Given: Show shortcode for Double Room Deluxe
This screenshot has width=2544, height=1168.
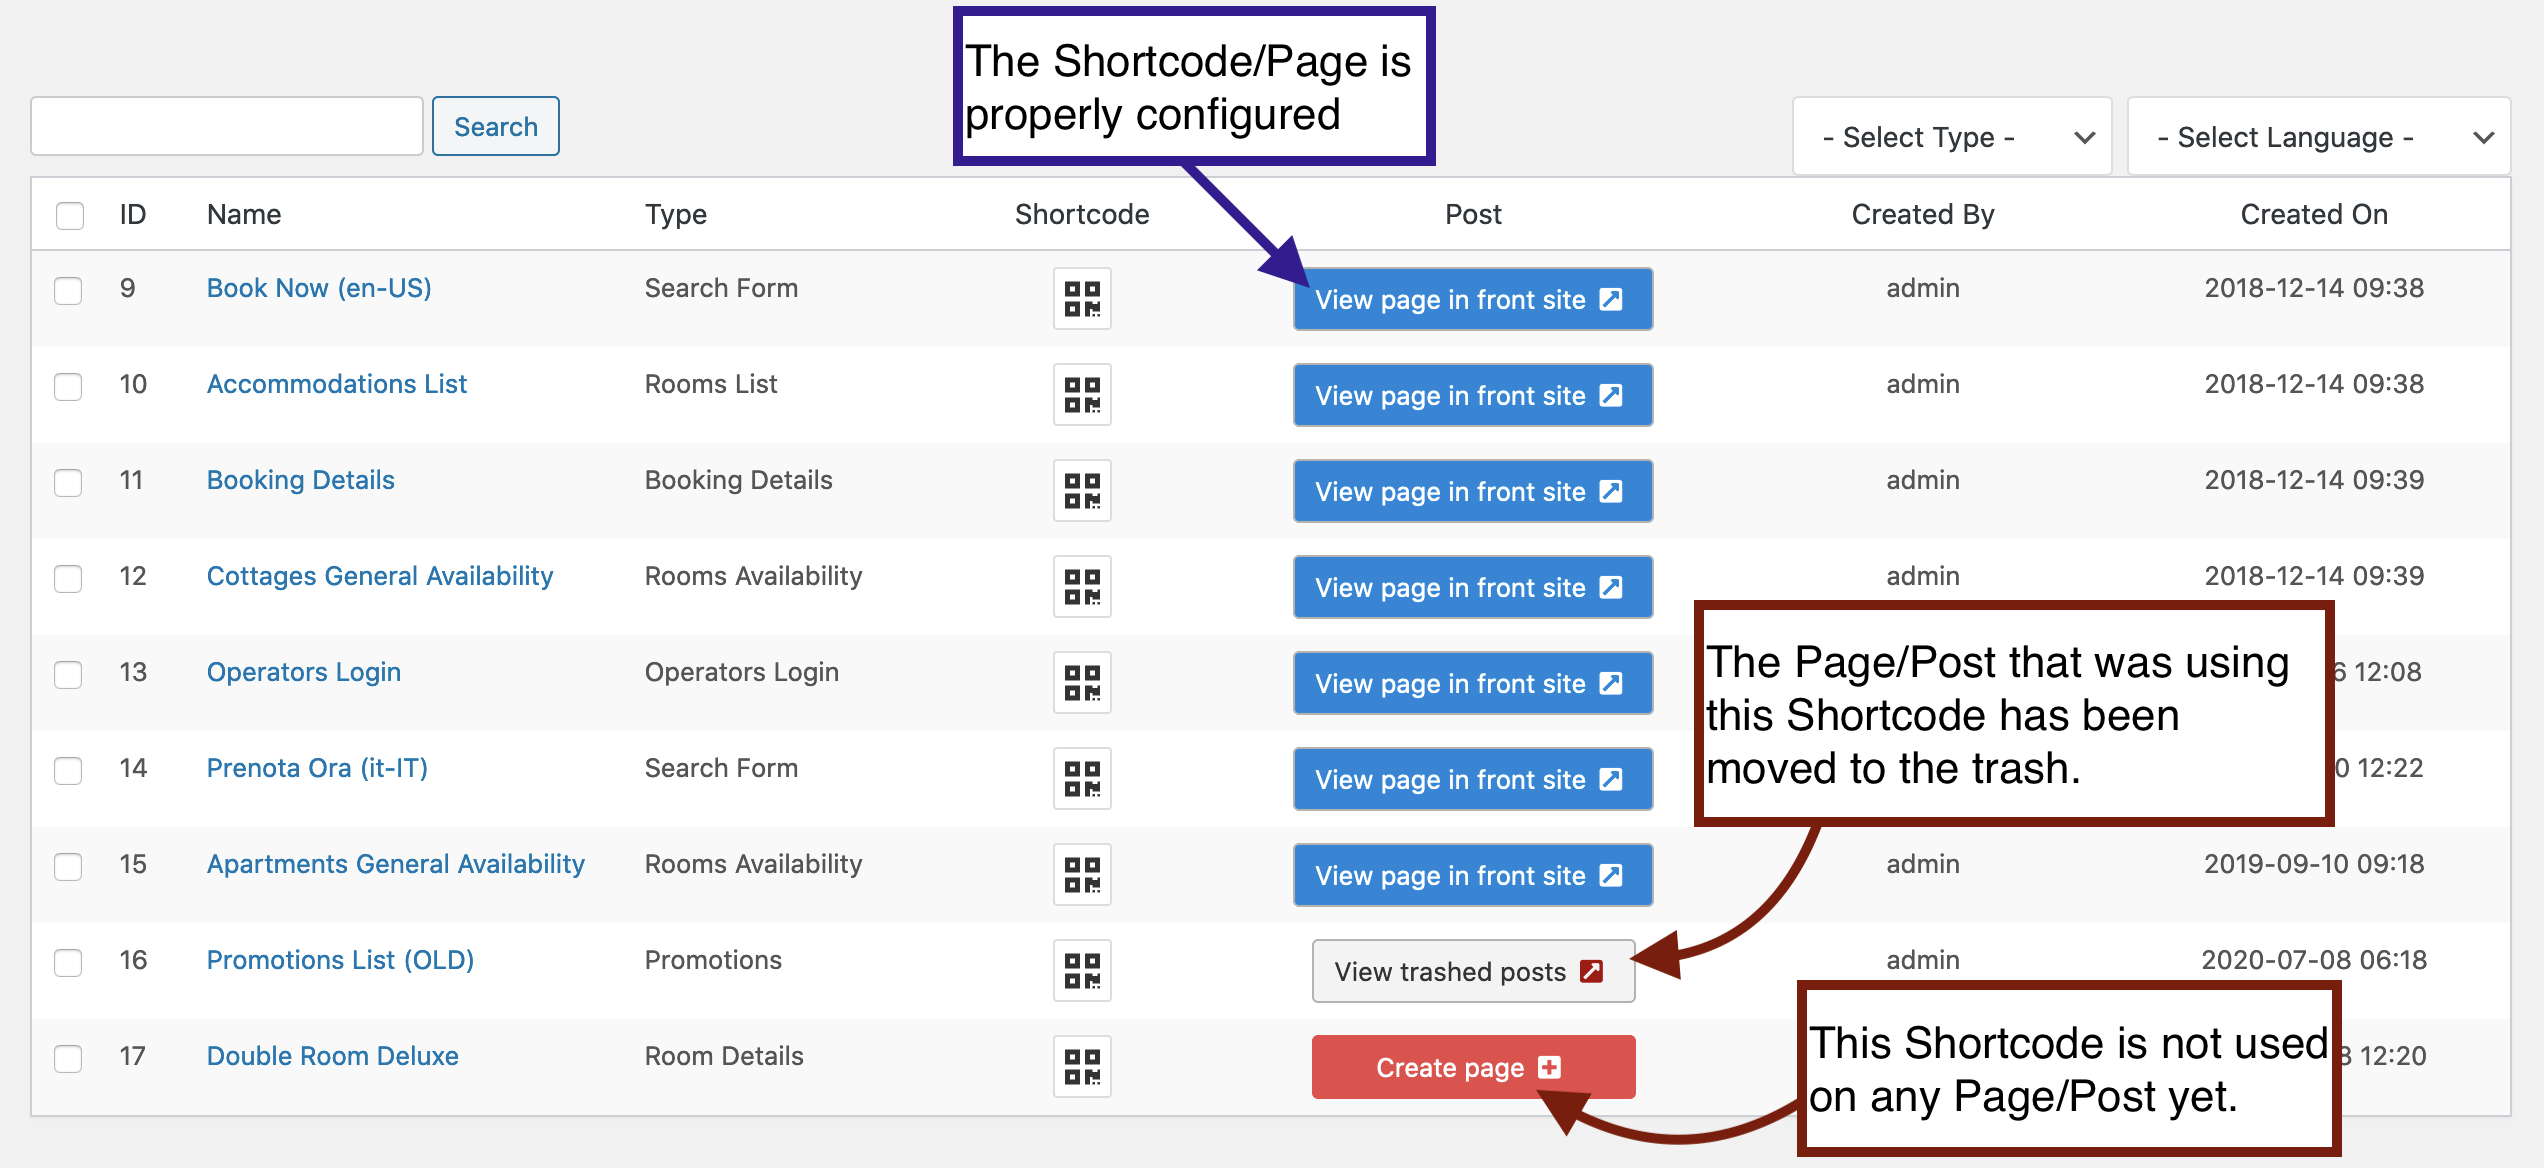Looking at the screenshot, I should (x=1082, y=1066).
